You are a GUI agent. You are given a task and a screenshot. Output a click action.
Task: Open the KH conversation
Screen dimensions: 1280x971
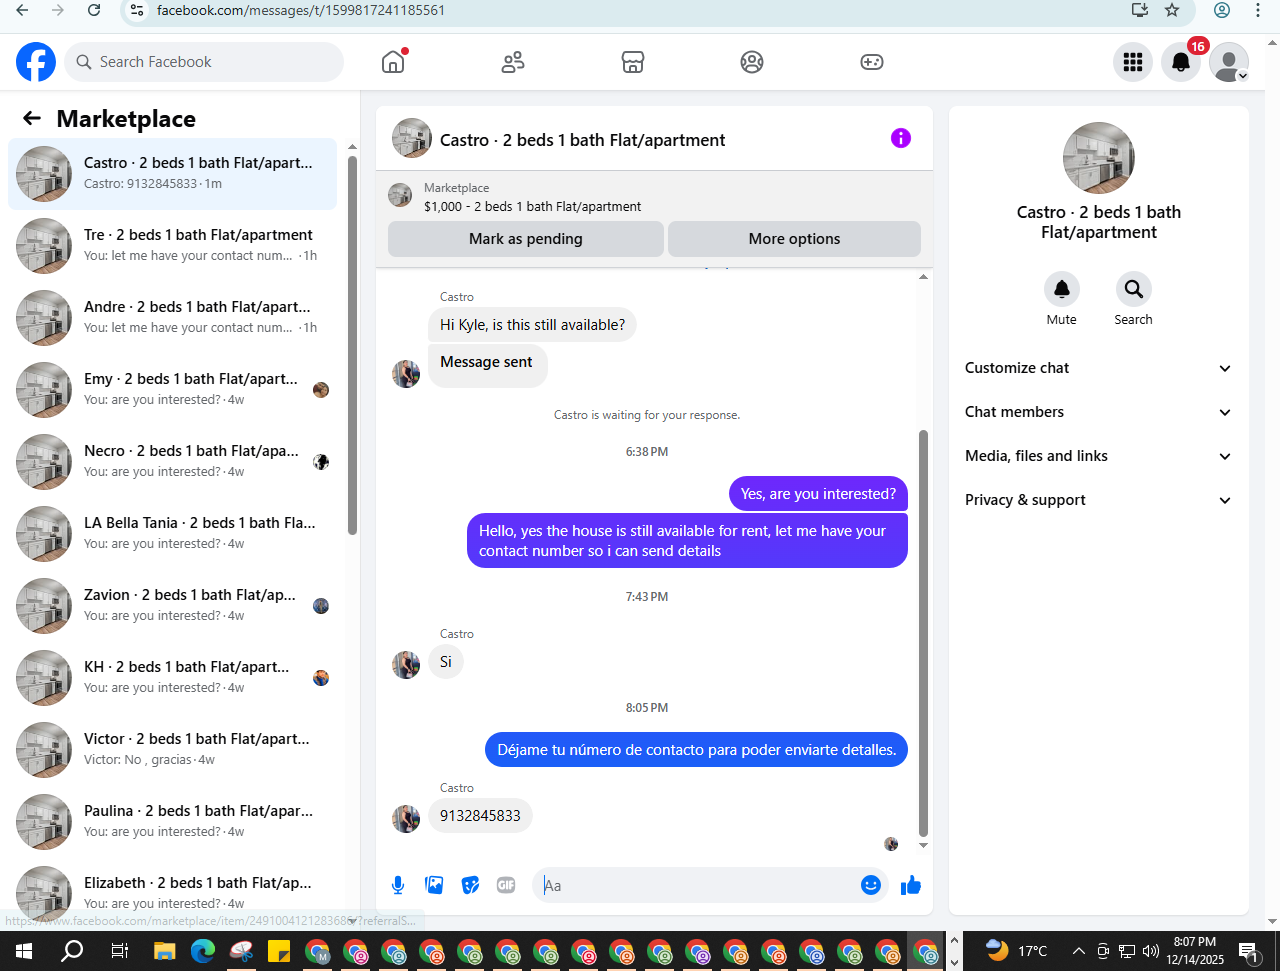(x=173, y=678)
